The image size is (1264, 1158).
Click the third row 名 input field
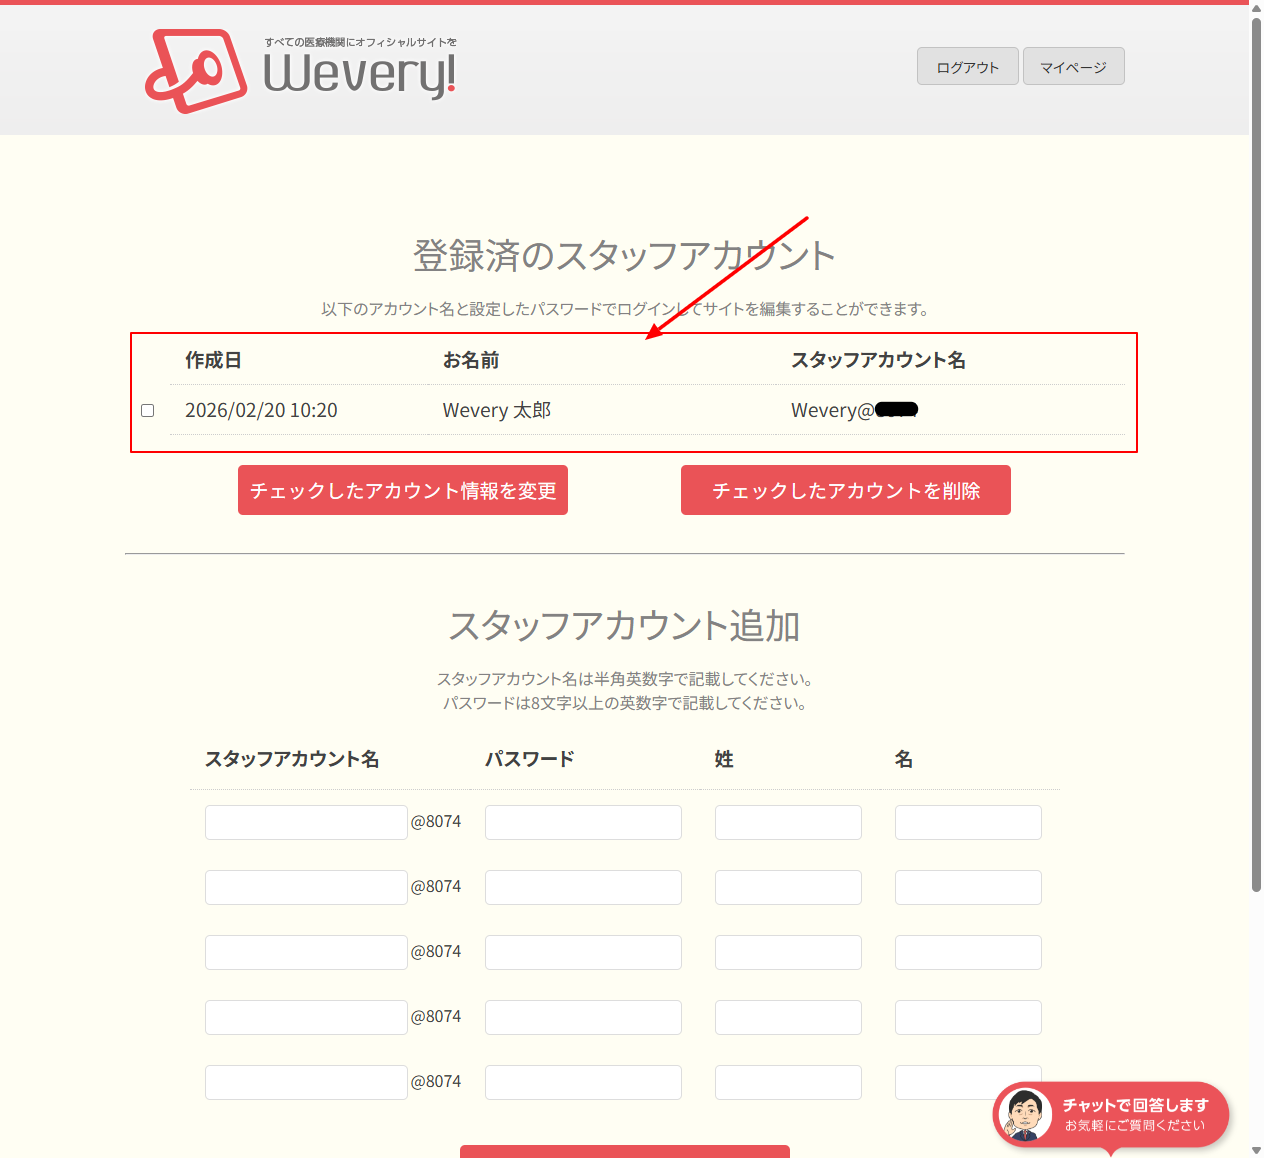(x=968, y=952)
